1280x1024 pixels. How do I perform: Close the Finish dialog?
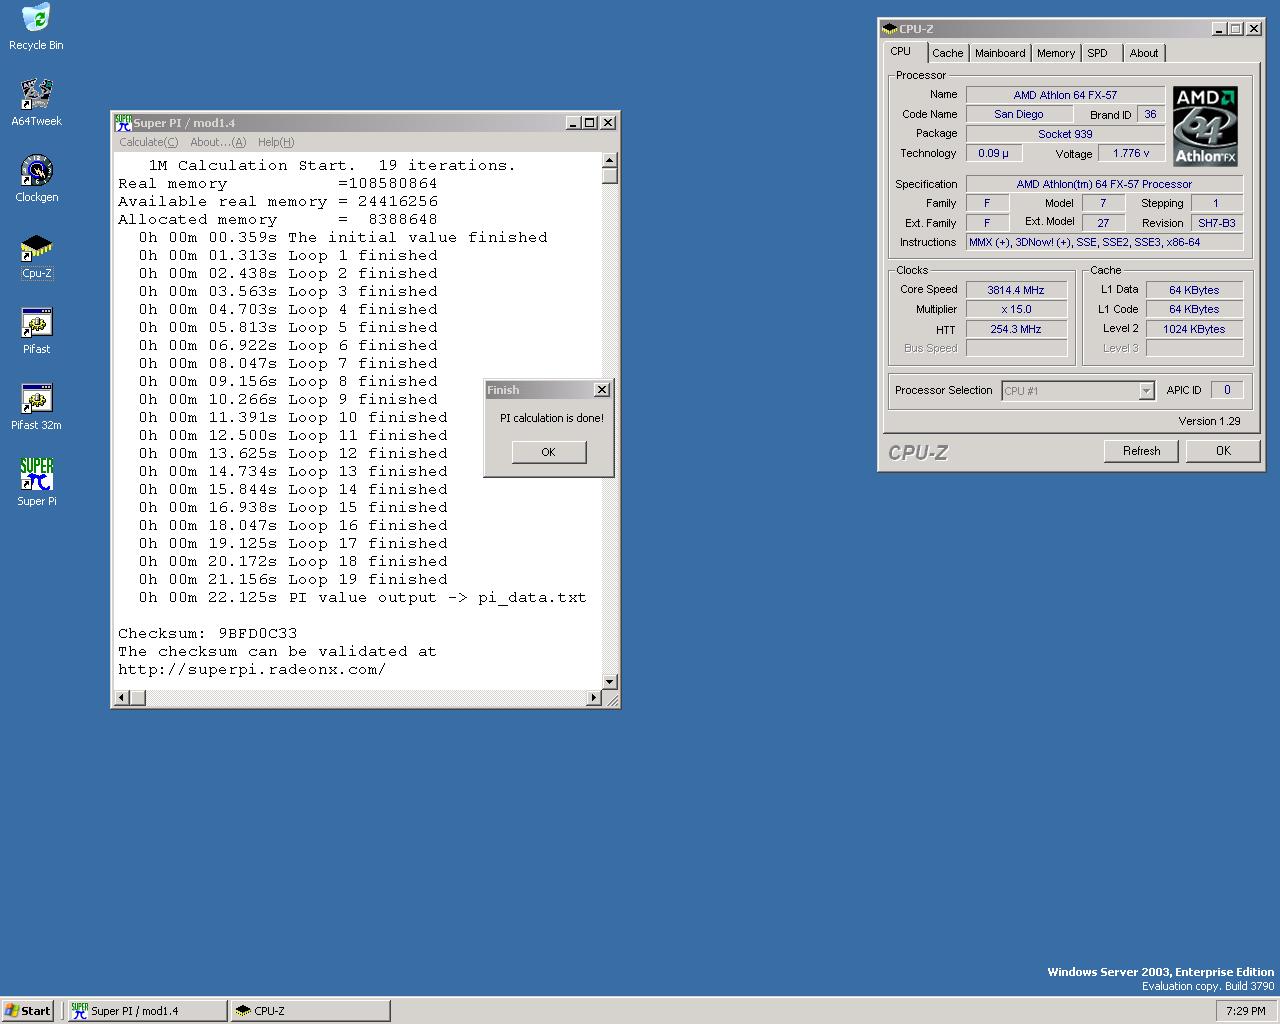click(x=601, y=390)
